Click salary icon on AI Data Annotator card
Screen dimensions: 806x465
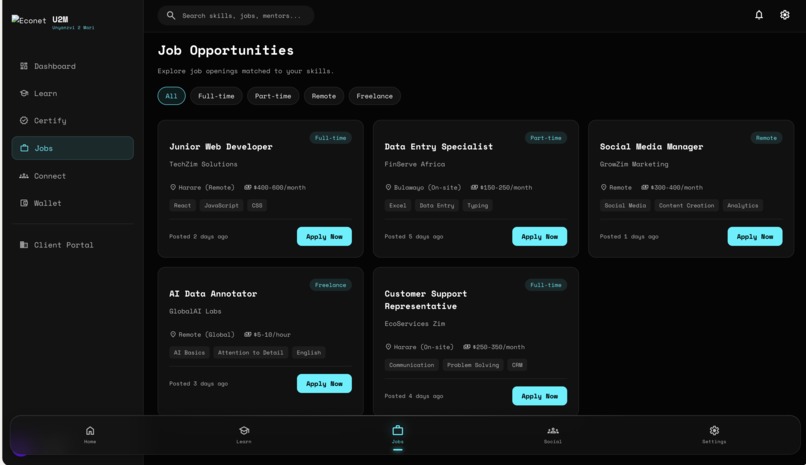247,334
